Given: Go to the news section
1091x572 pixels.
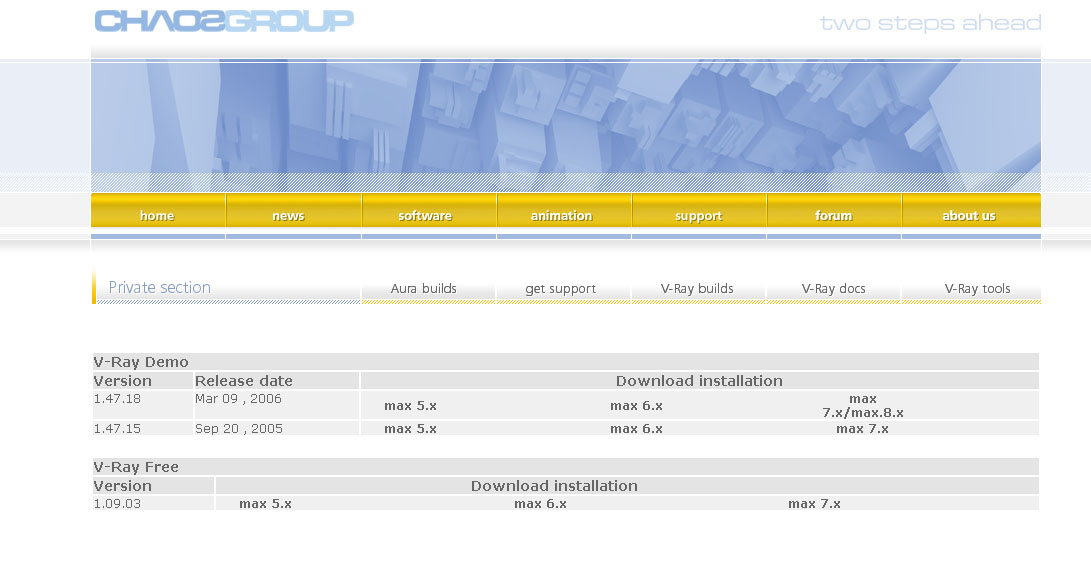Looking at the screenshot, I should coord(294,211).
